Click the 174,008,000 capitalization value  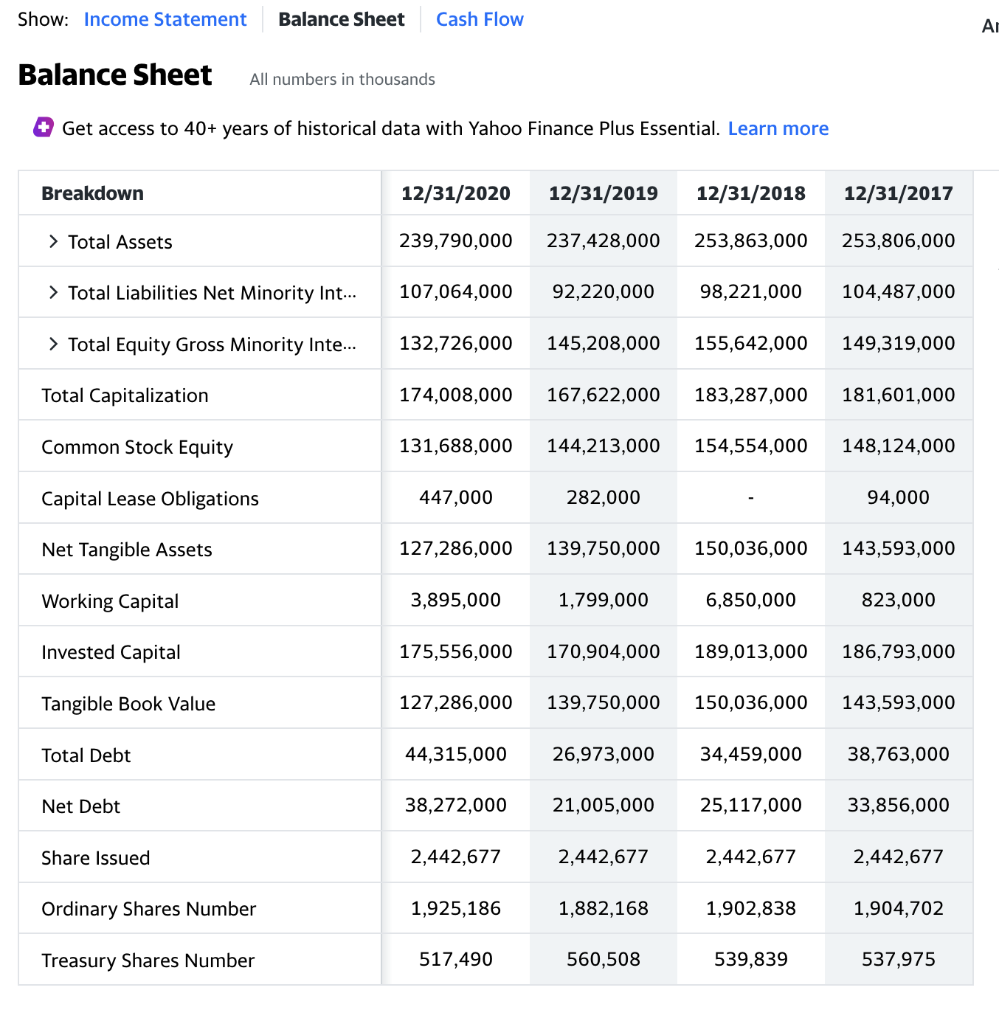456,395
